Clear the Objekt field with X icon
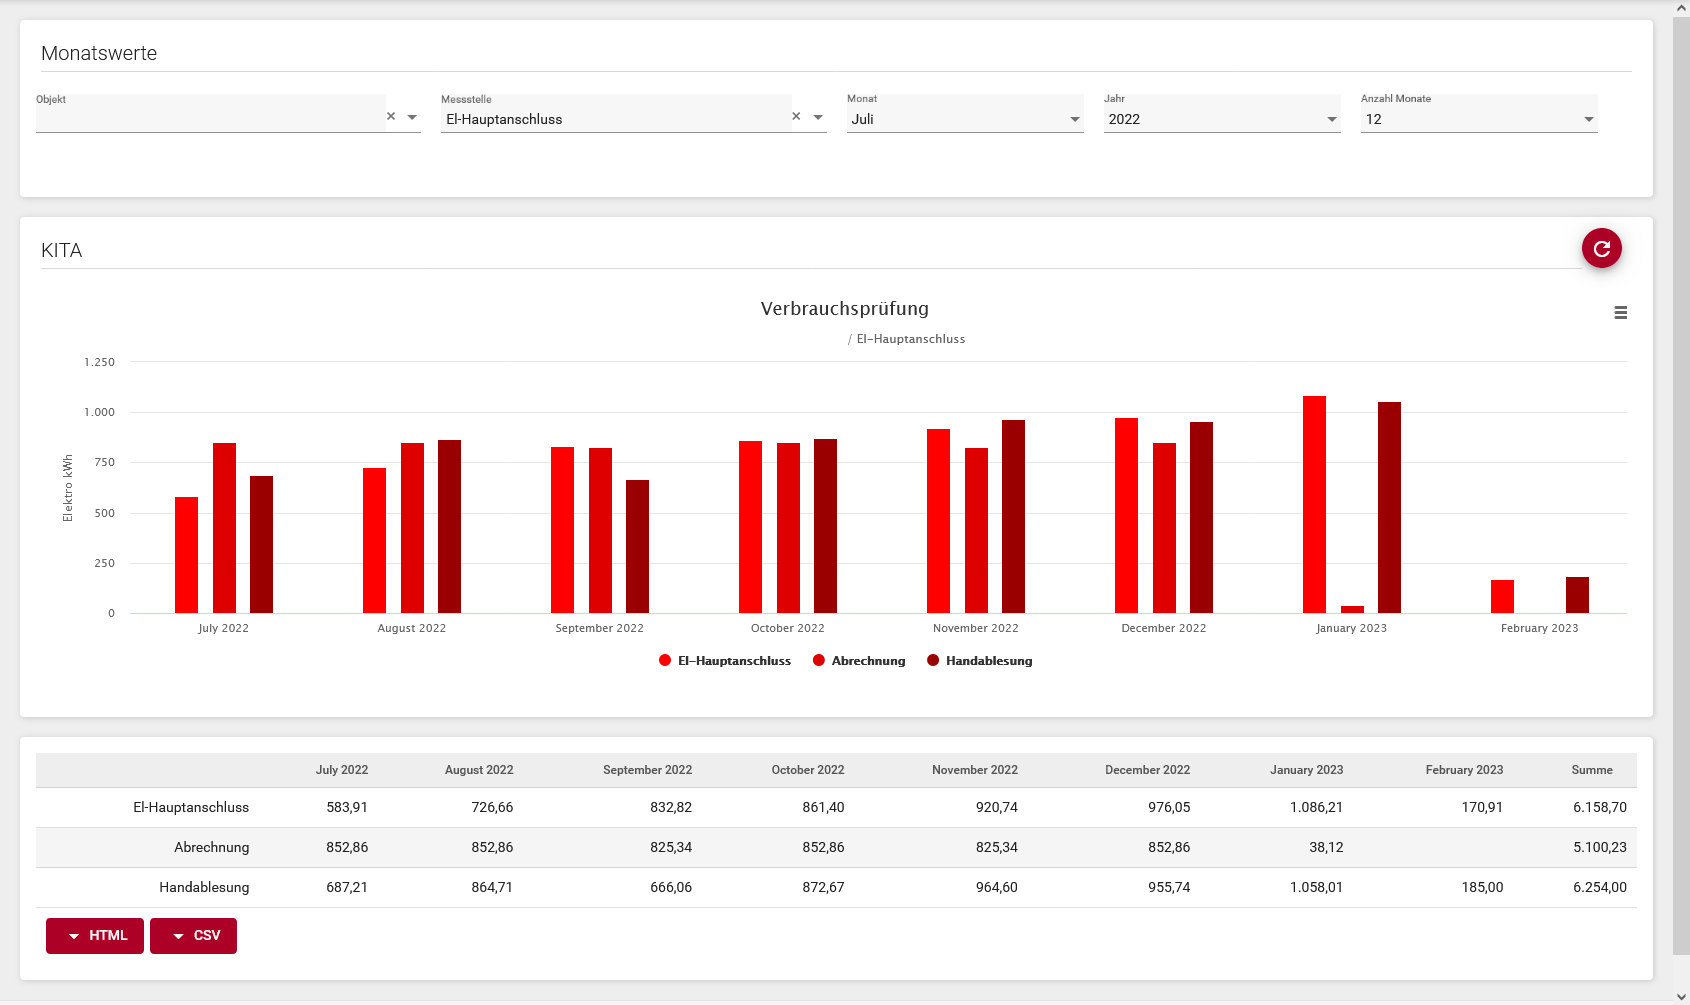Image resolution: width=1690 pixels, height=1005 pixels. (391, 117)
